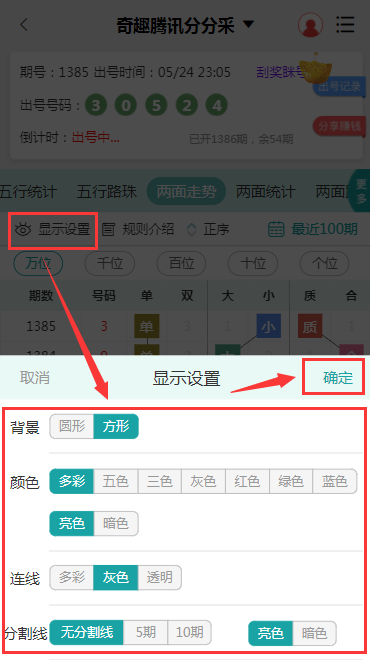The height and width of the screenshot is (661, 370).
Task: Click drawn number ball 4
Action: click(217, 105)
